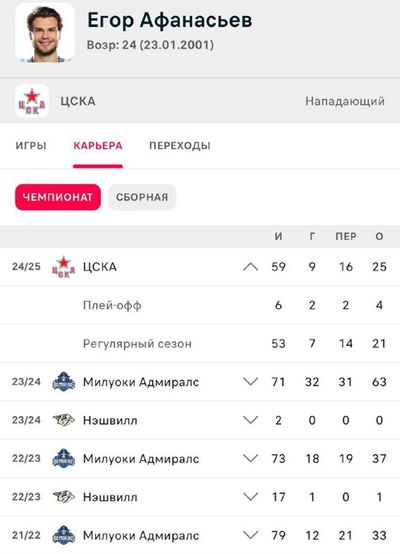Click Milwaukee Admirals logo in 22/23 row
The image size is (400, 554).
[64, 459]
